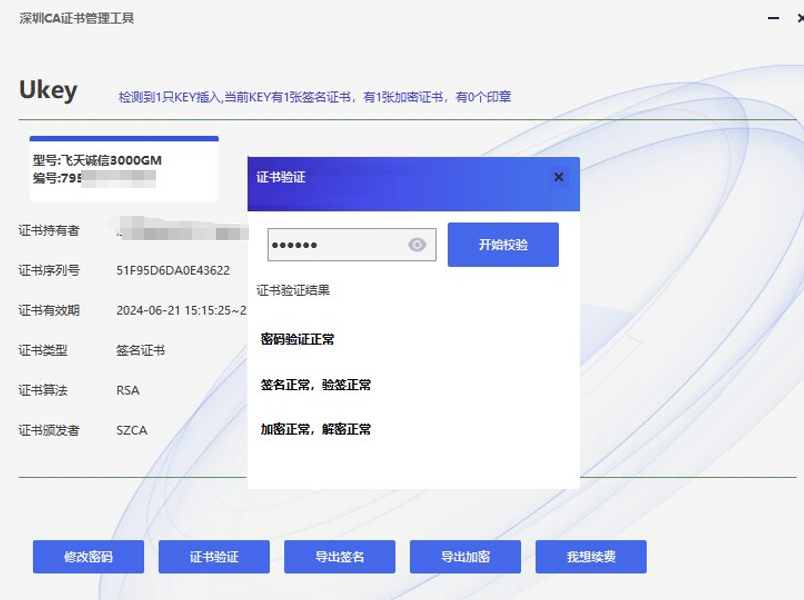Viewport: 804px width, 600px height.
Task: Click the 签名正常，验签正常 result line
Action: [316, 384]
